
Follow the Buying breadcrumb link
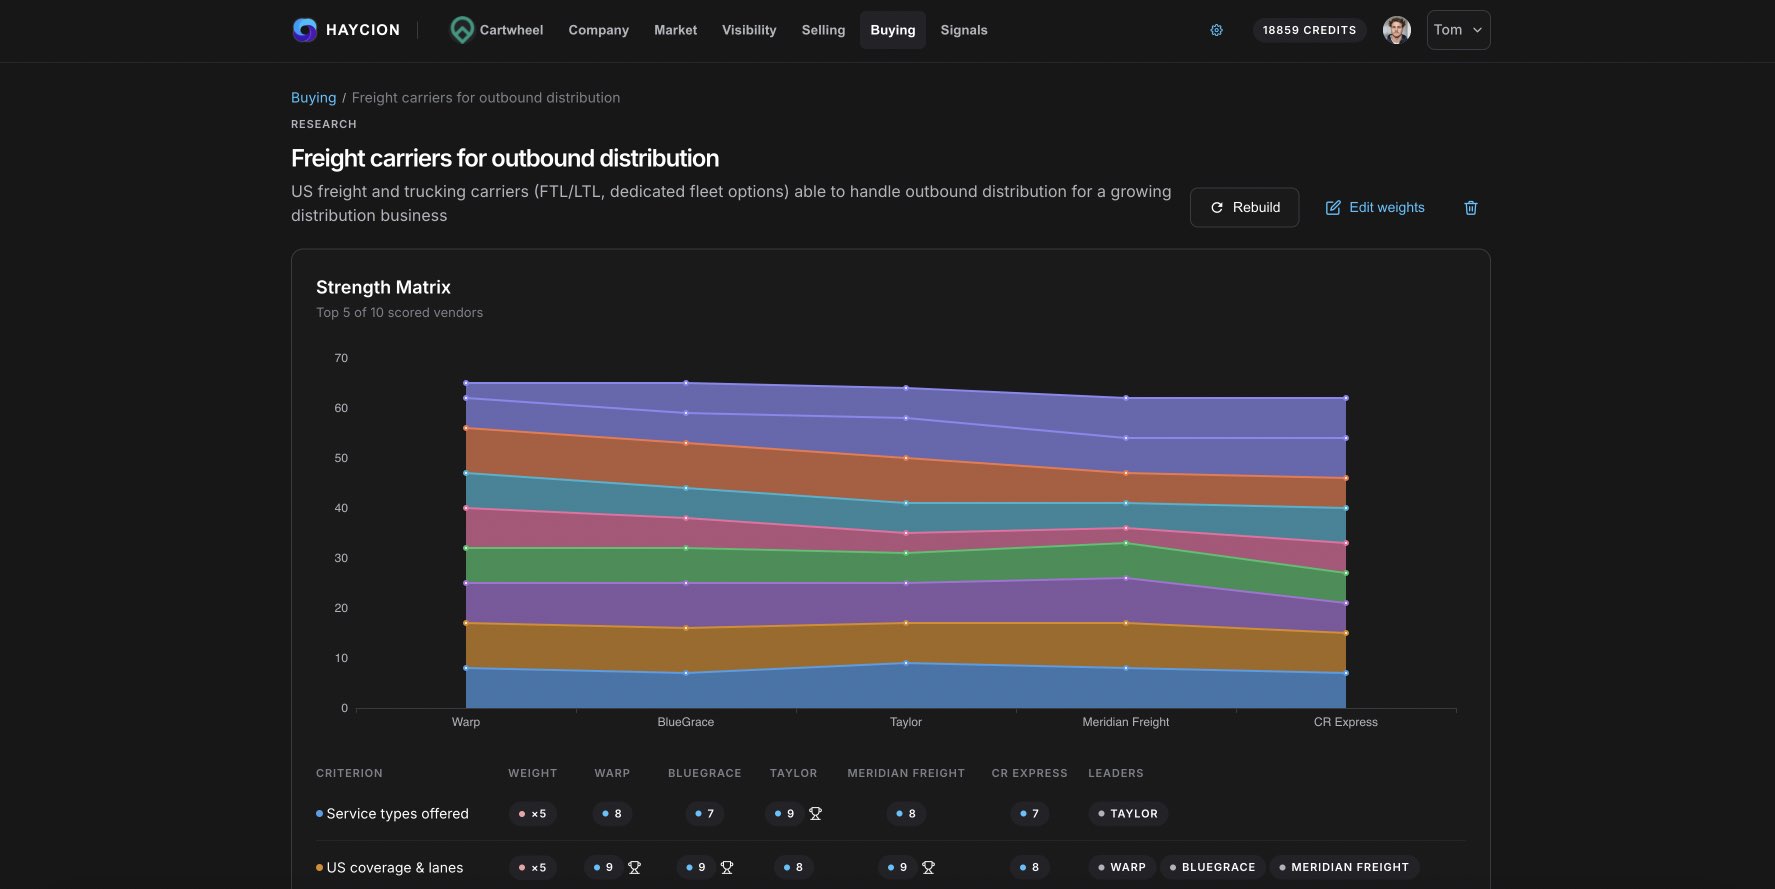[x=313, y=98]
